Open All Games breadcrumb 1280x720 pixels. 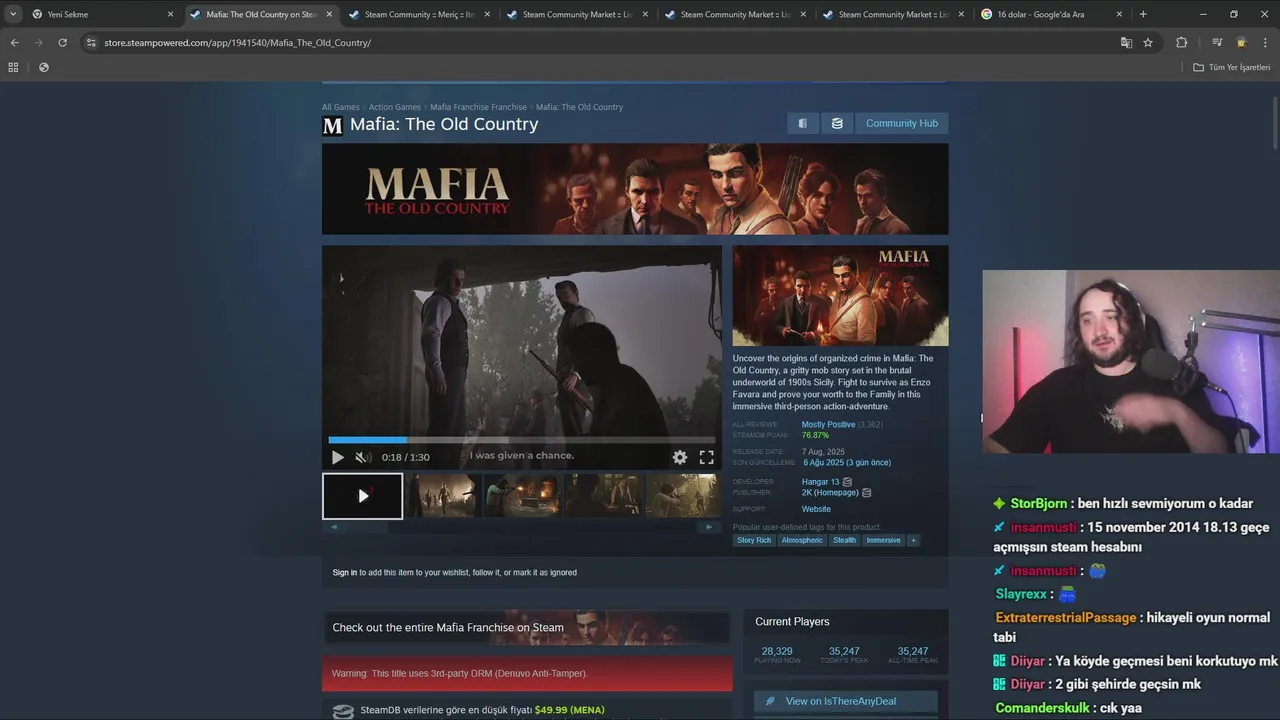(x=340, y=107)
